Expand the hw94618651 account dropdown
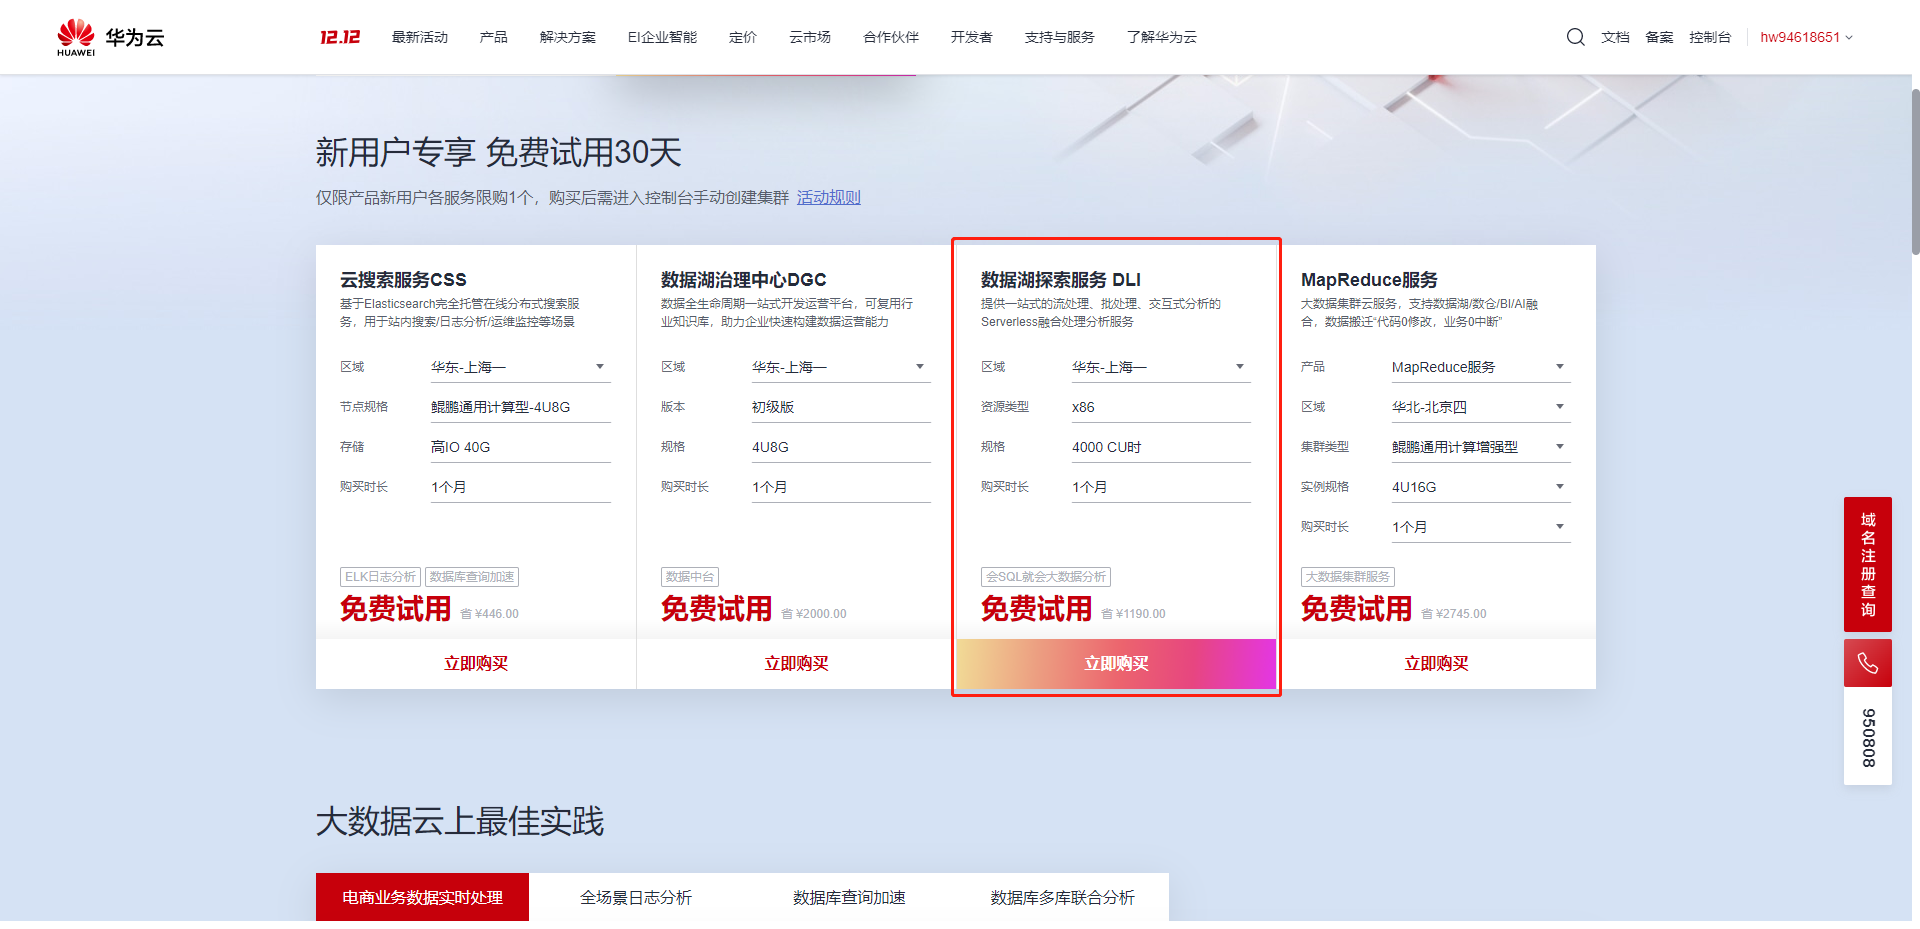This screenshot has height=929, width=1920. 1806,37
